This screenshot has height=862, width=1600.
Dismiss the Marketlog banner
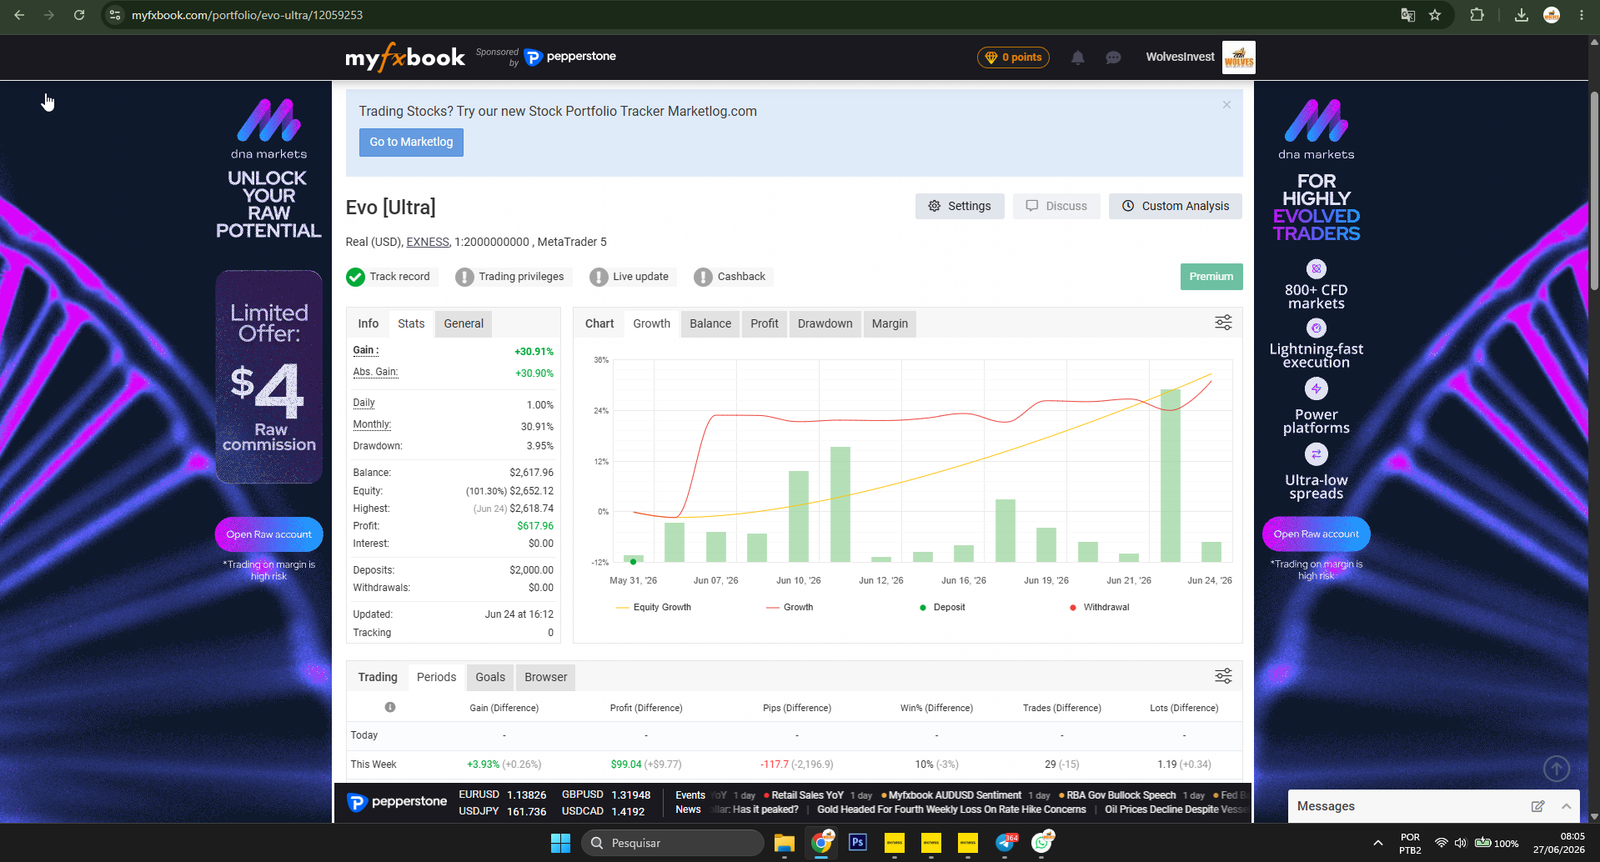pyautogui.click(x=1226, y=105)
